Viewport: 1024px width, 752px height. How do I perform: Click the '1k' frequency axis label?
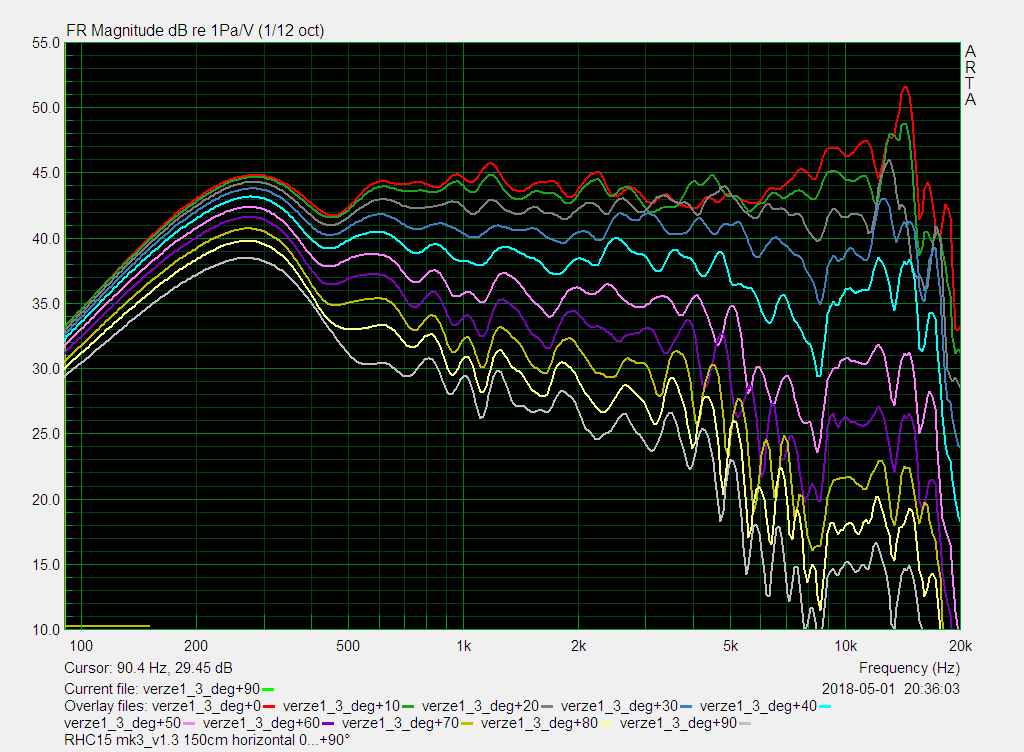tap(464, 646)
